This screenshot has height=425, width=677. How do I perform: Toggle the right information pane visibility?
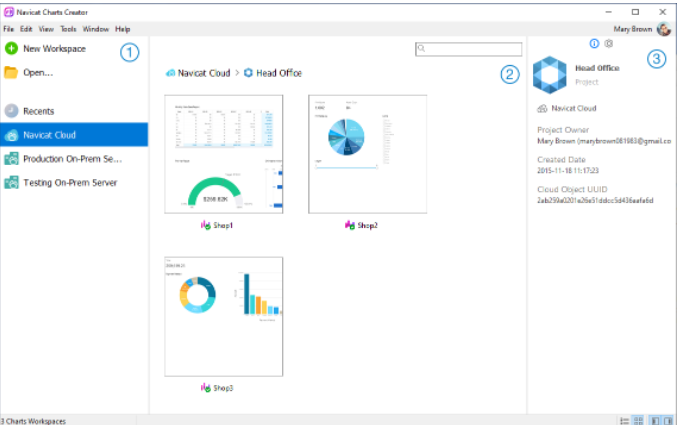pyautogui.click(x=668, y=421)
